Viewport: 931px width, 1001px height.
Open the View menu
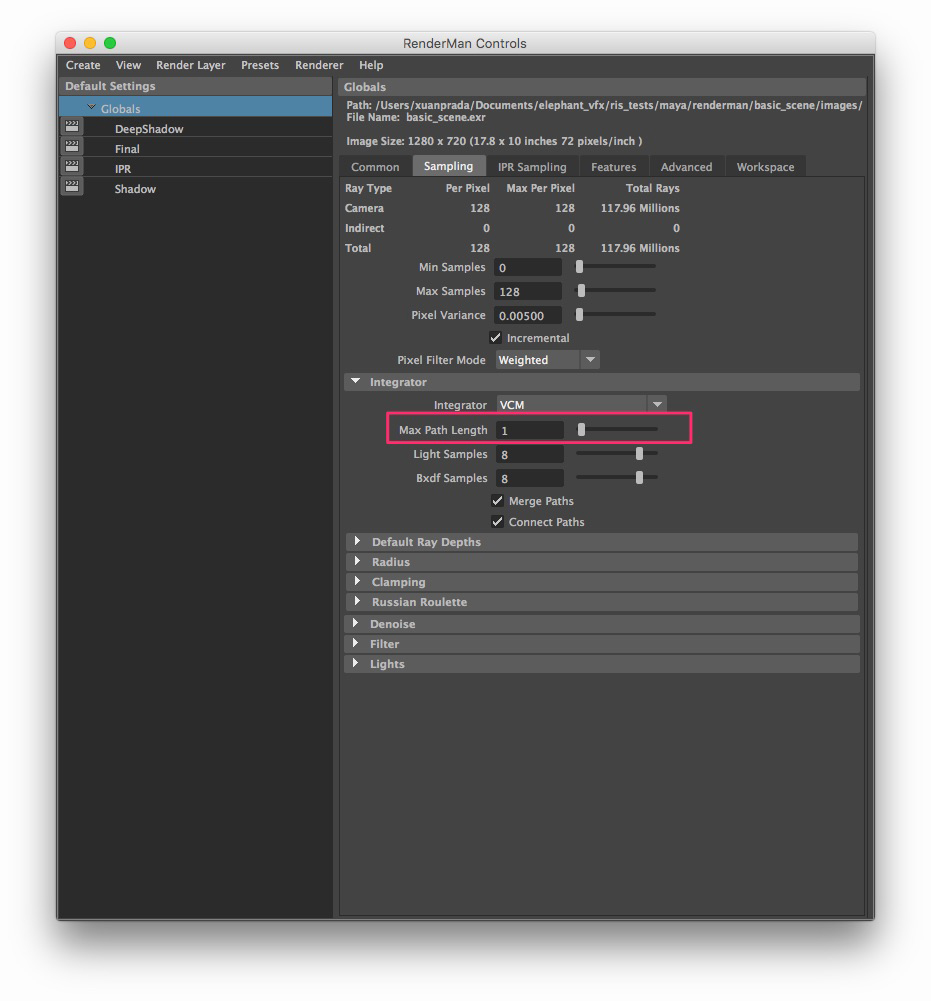click(x=128, y=65)
